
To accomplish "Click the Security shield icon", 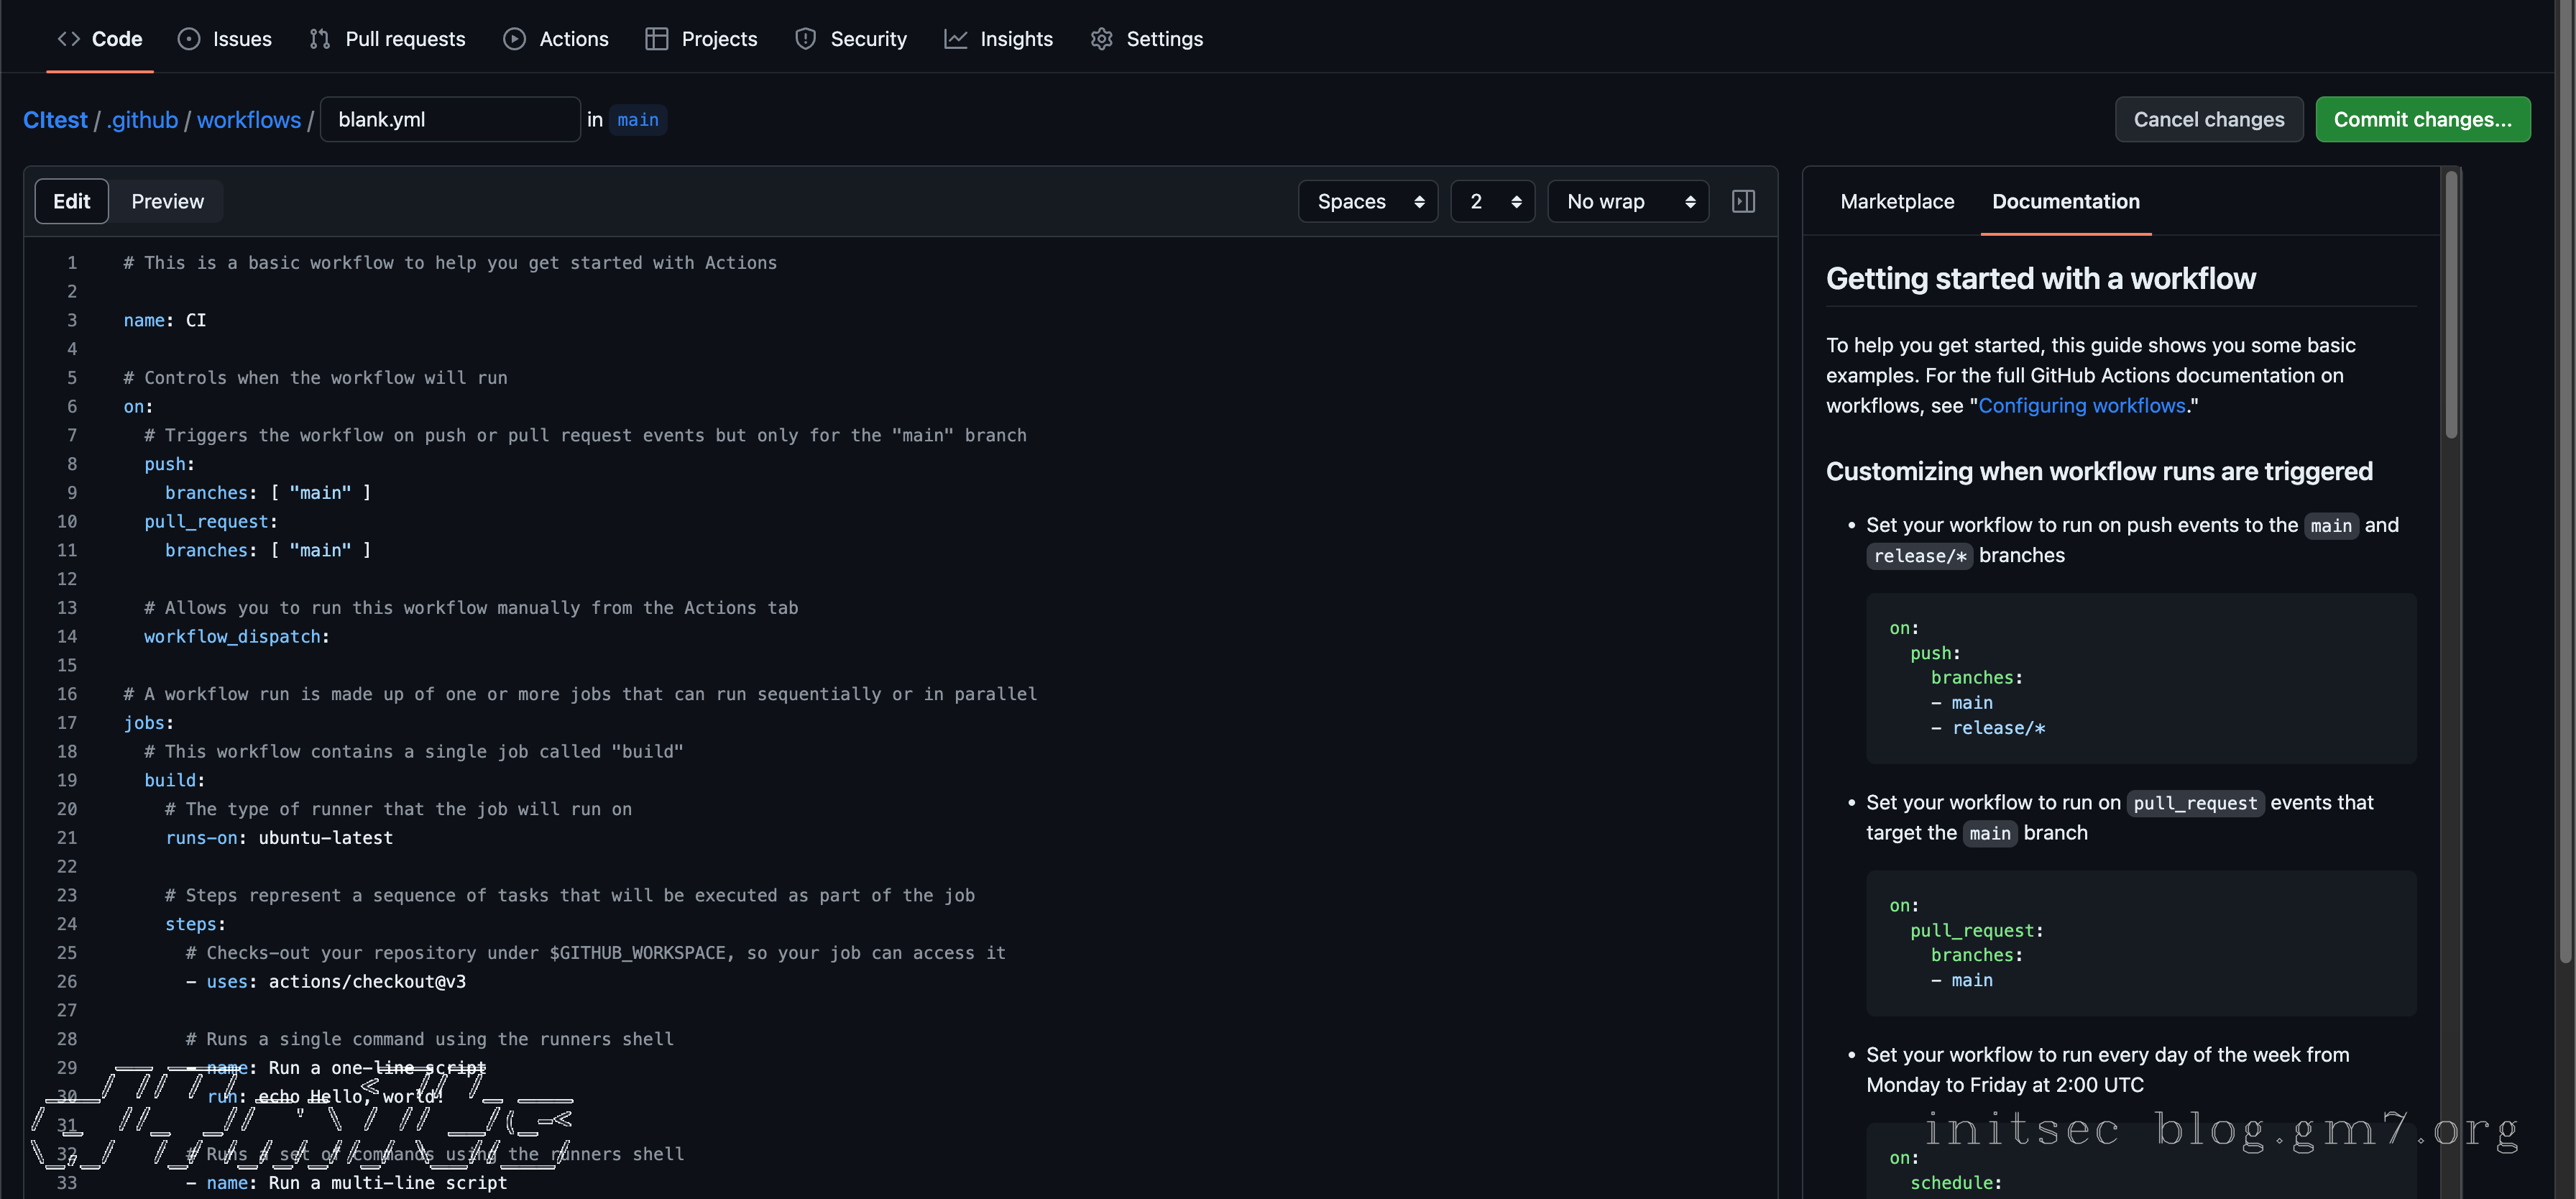I will (x=805, y=39).
